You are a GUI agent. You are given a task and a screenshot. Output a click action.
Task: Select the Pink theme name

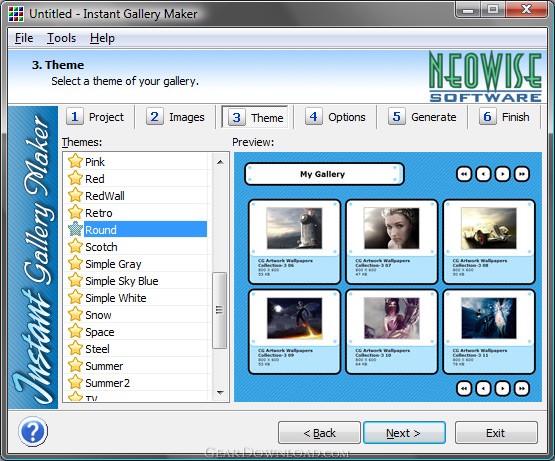[x=95, y=162]
